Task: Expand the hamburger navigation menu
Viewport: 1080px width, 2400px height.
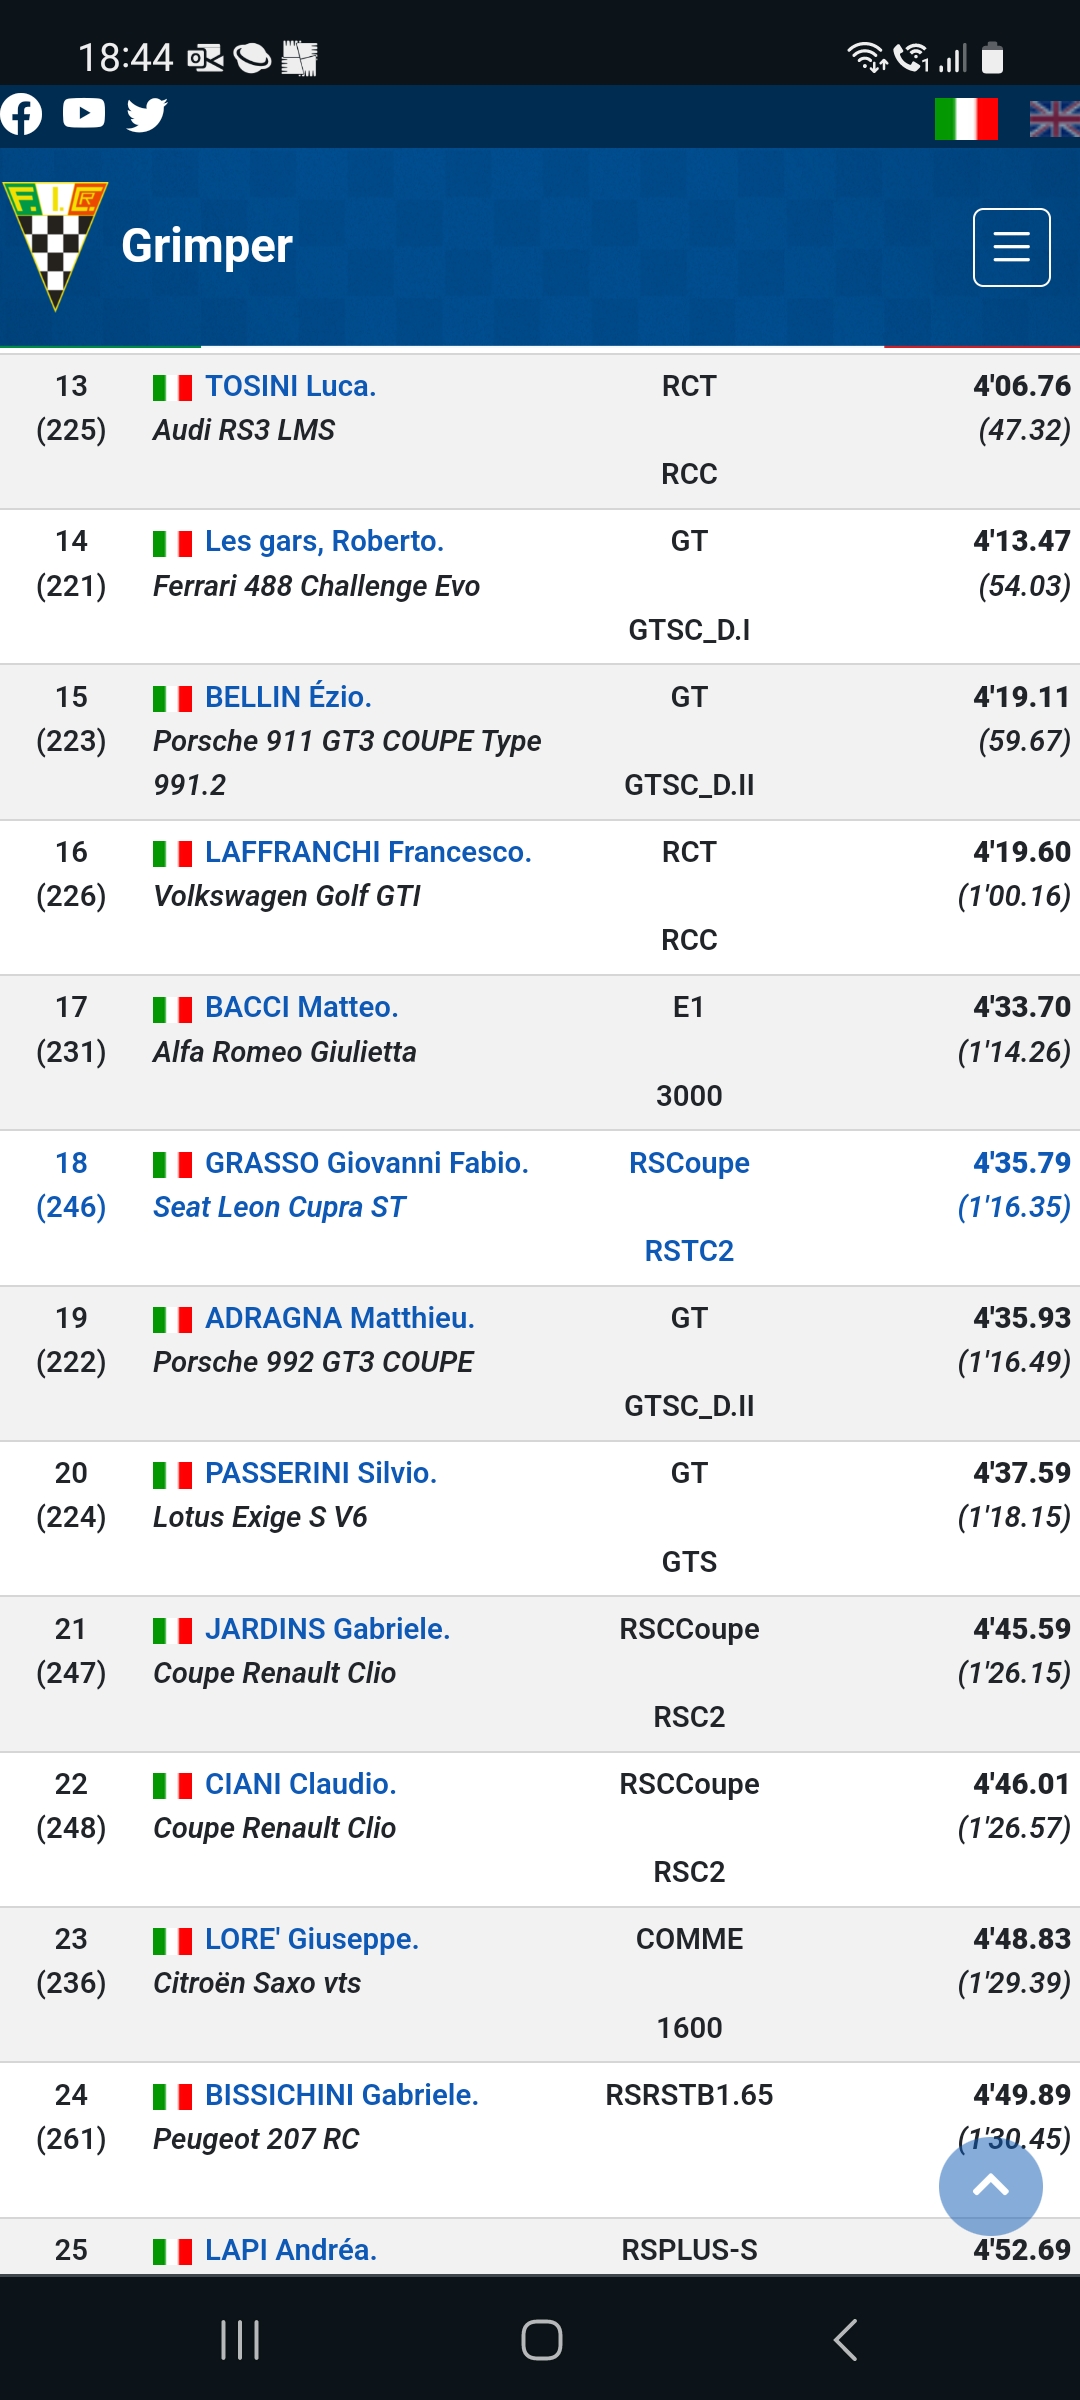Action: (x=1011, y=247)
